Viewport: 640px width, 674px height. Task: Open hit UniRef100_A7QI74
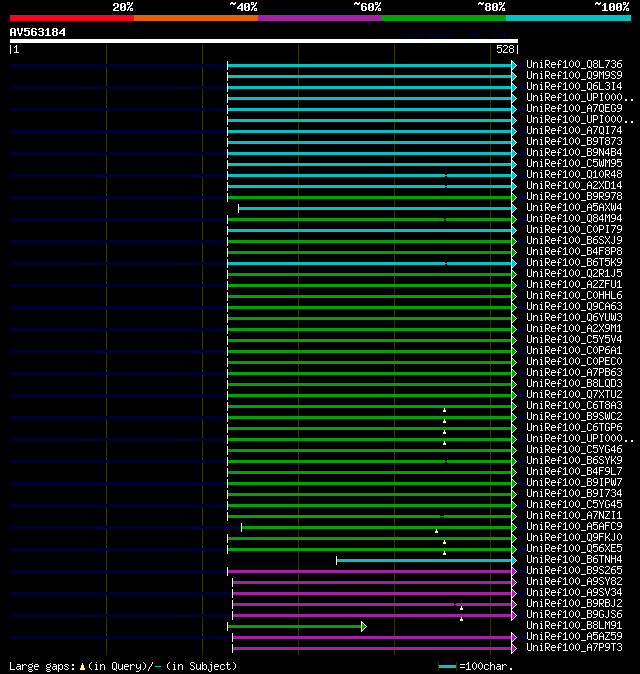pos(574,131)
